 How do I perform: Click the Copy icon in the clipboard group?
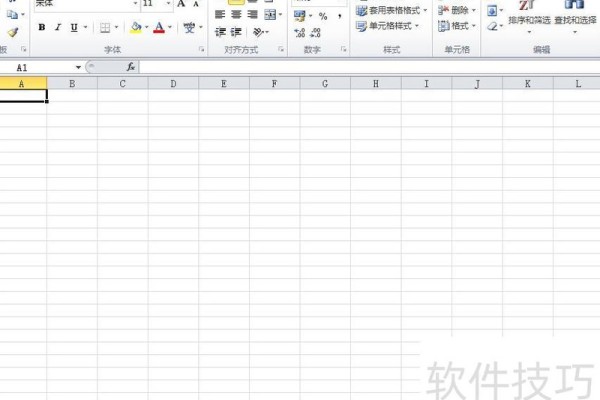[x=12, y=15]
